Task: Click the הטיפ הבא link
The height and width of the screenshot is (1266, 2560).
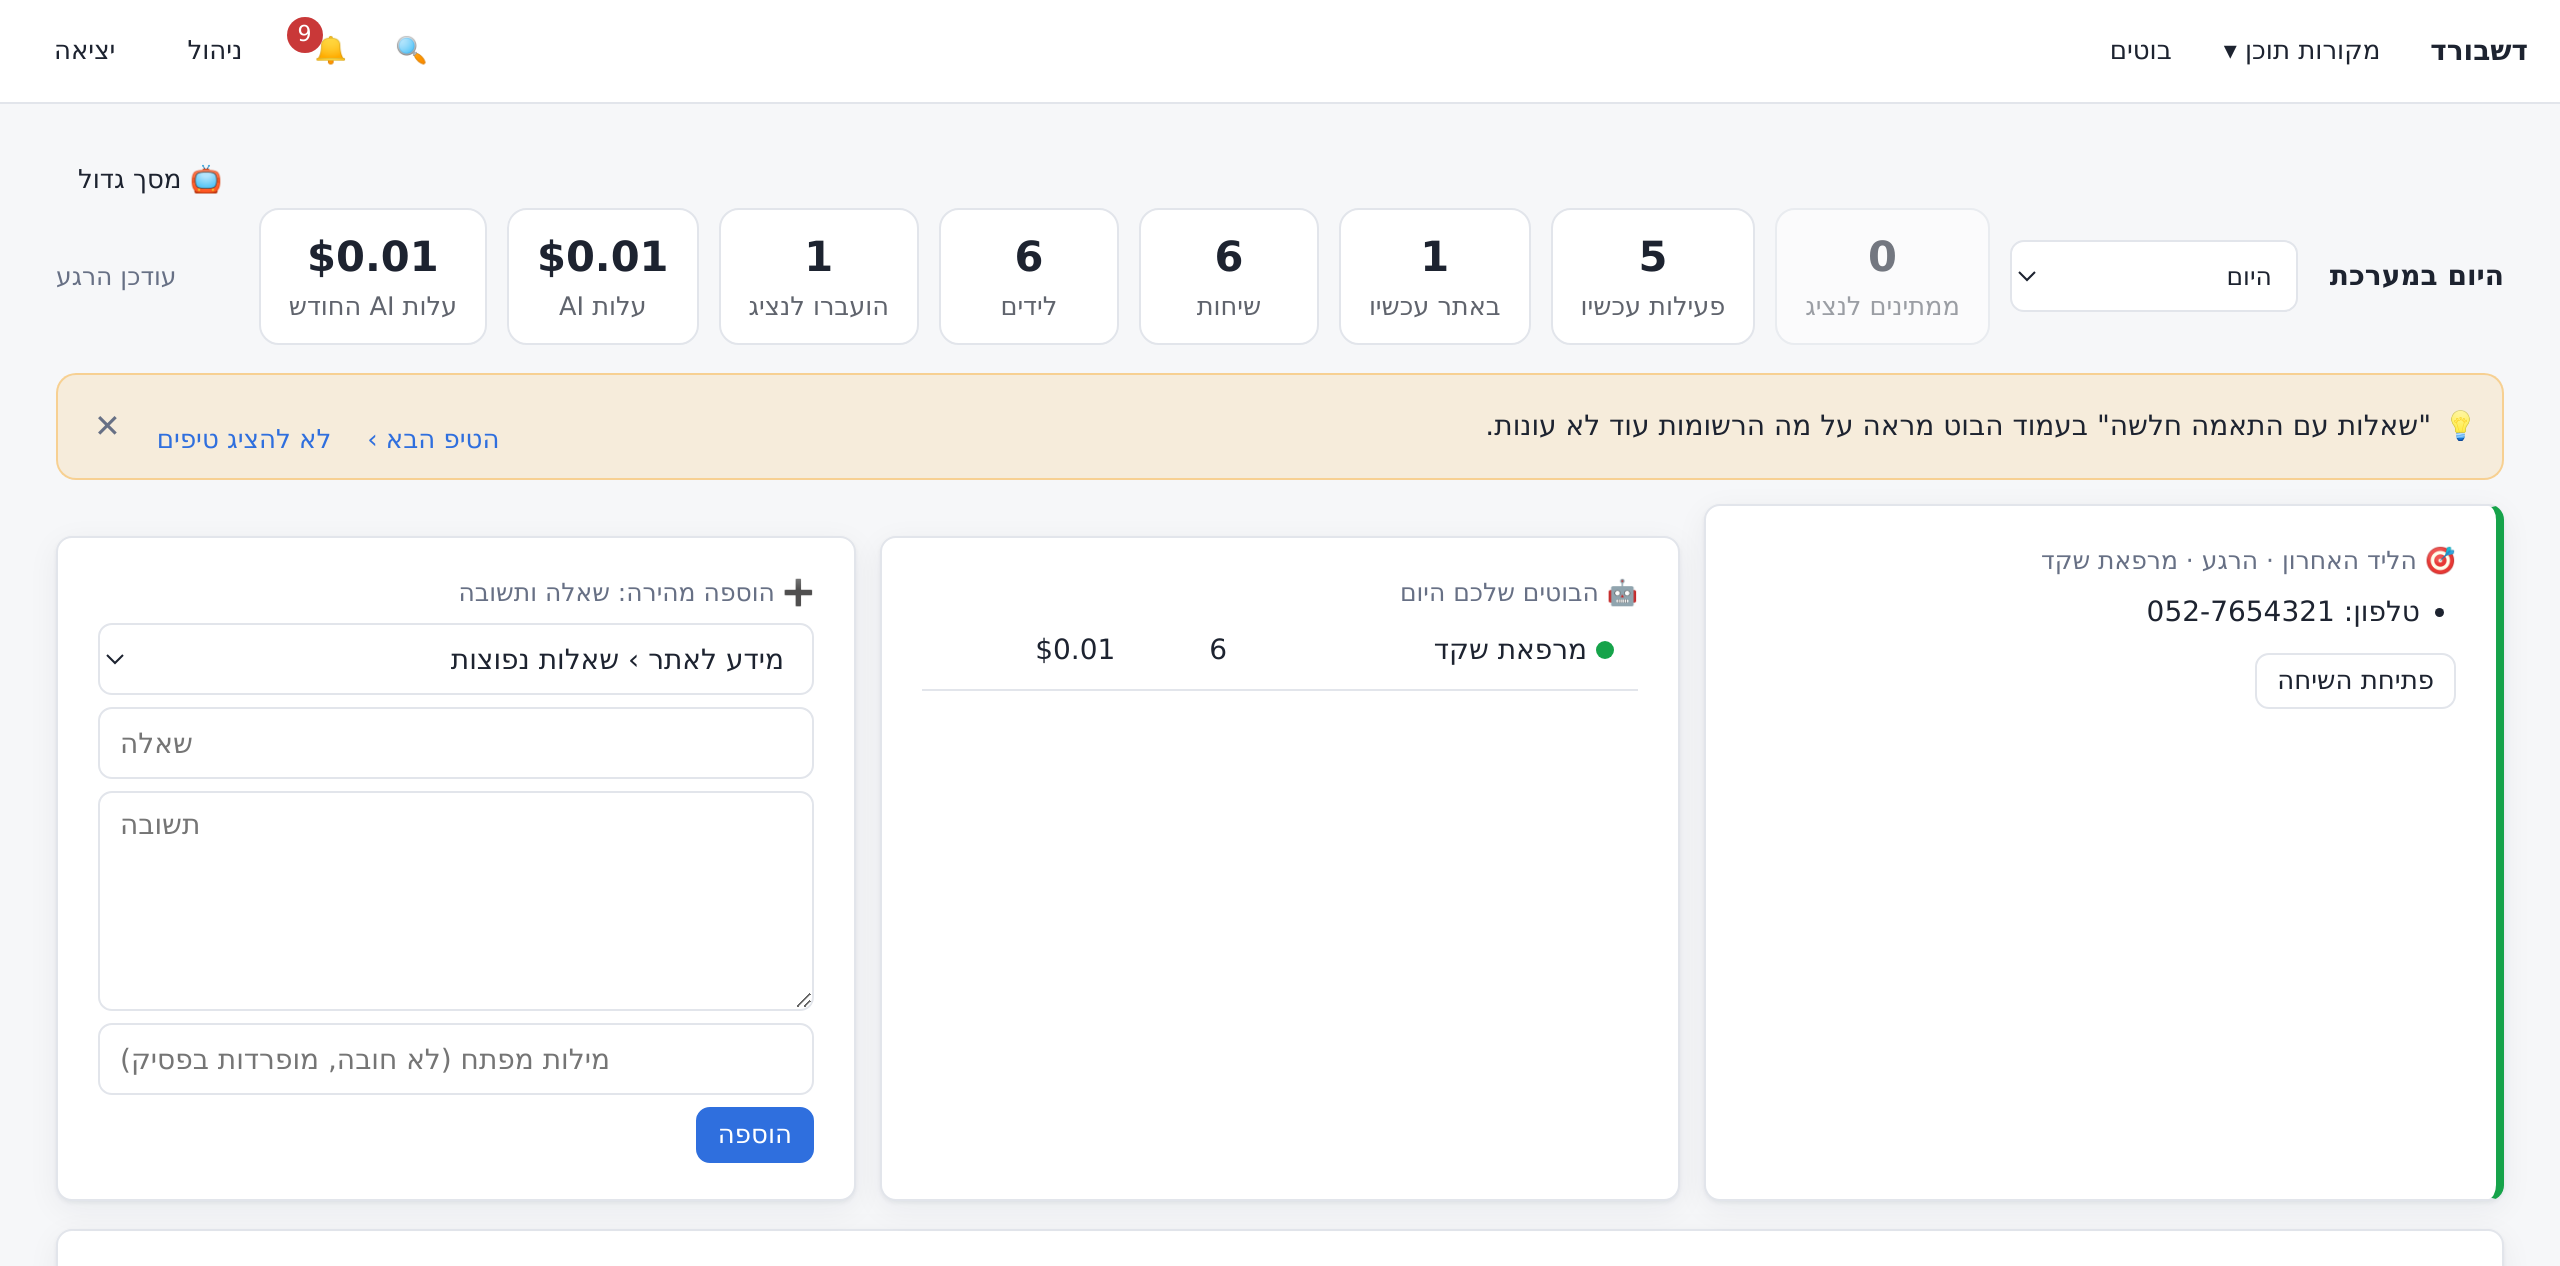Action: (433, 440)
